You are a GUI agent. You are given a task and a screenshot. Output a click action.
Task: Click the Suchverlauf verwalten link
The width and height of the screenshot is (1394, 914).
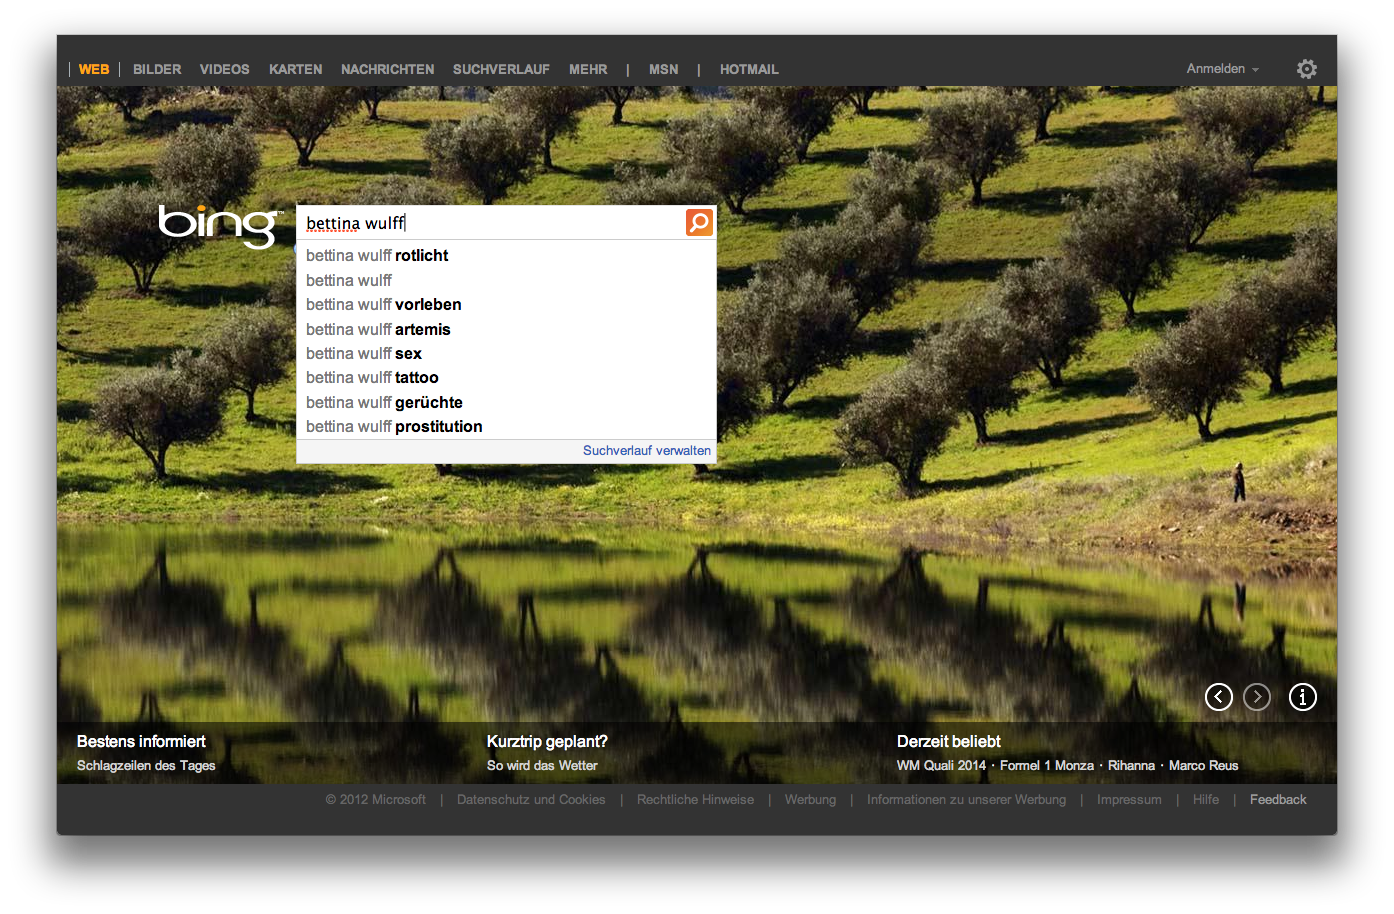pyautogui.click(x=647, y=451)
